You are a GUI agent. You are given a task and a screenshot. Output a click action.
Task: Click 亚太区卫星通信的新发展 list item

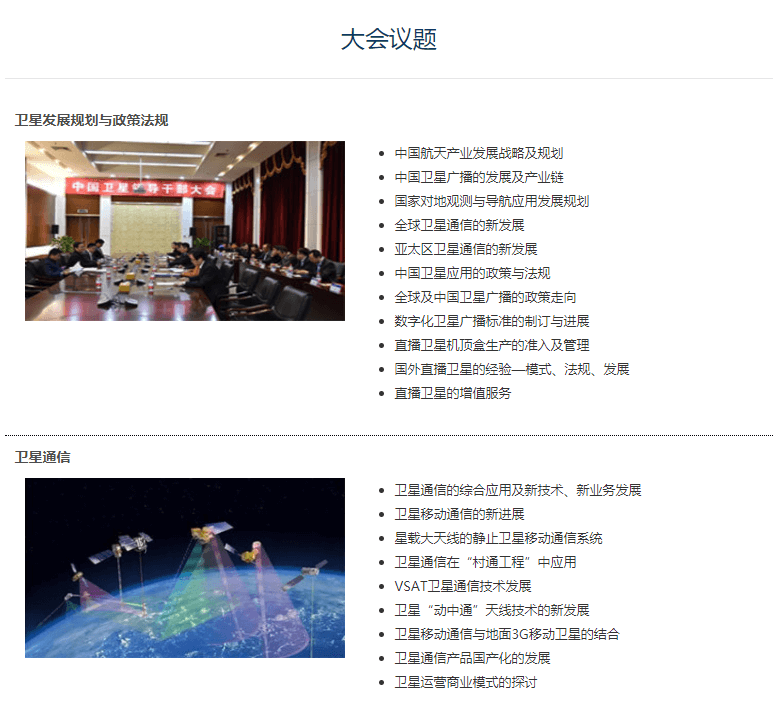click(466, 249)
